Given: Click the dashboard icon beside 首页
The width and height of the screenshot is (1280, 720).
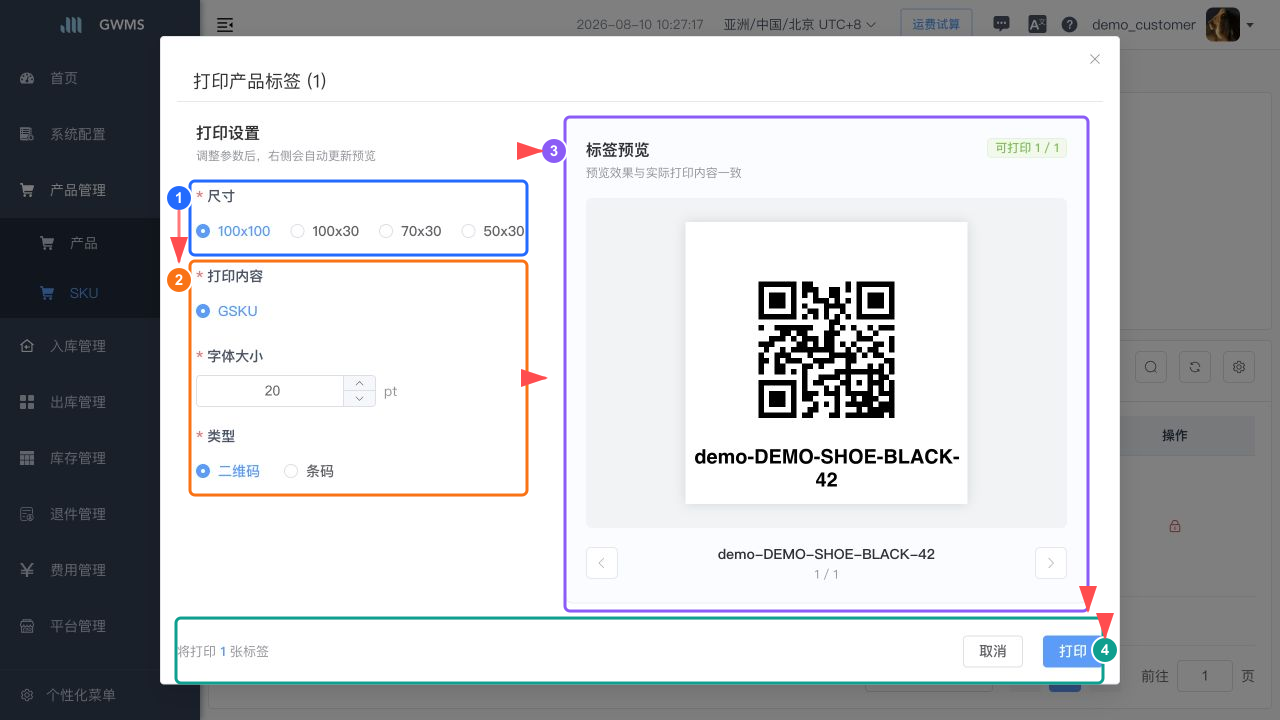Looking at the screenshot, I should coord(28,78).
